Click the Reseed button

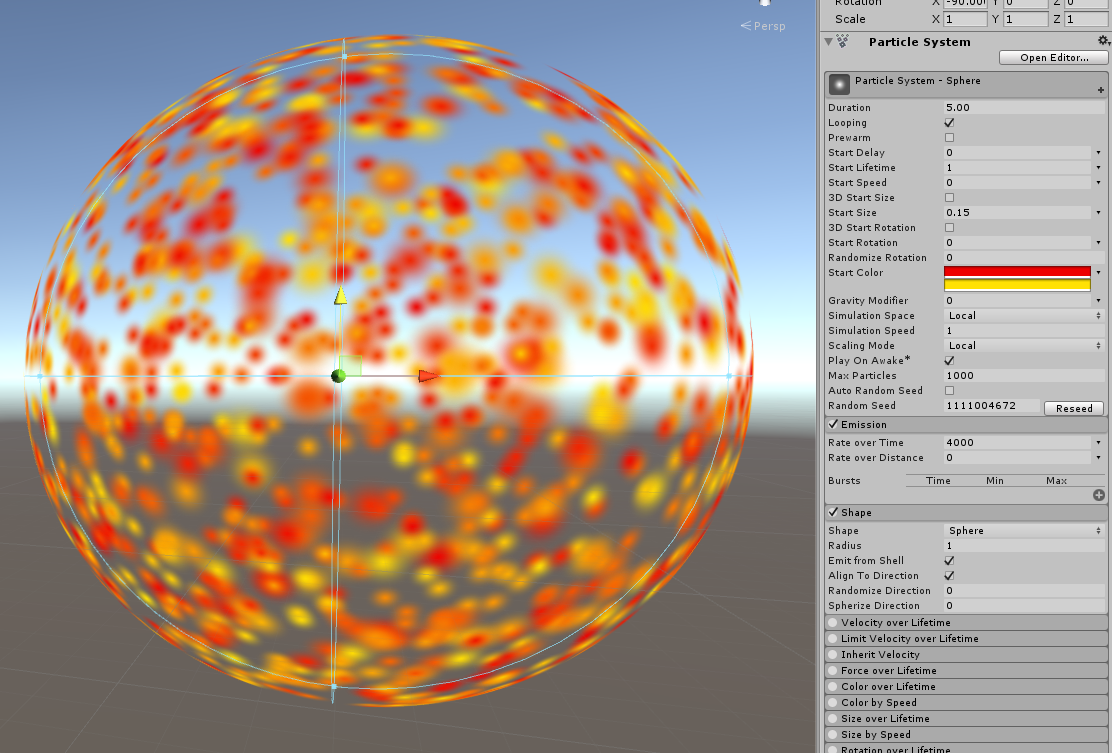[1074, 408]
